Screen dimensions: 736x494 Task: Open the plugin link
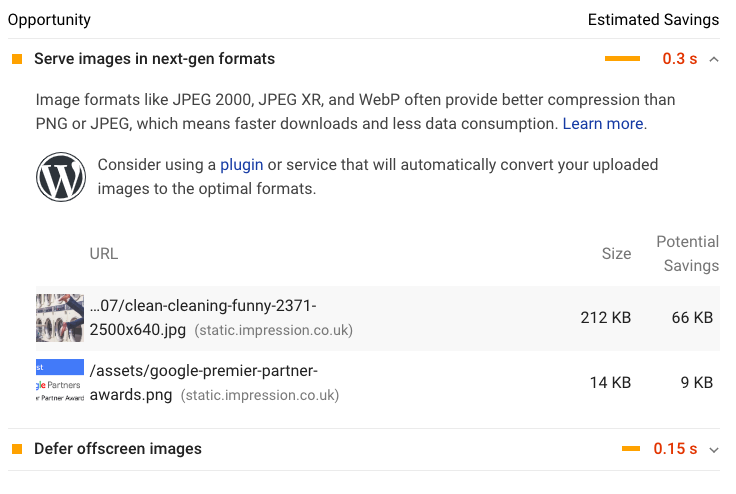point(242,165)
